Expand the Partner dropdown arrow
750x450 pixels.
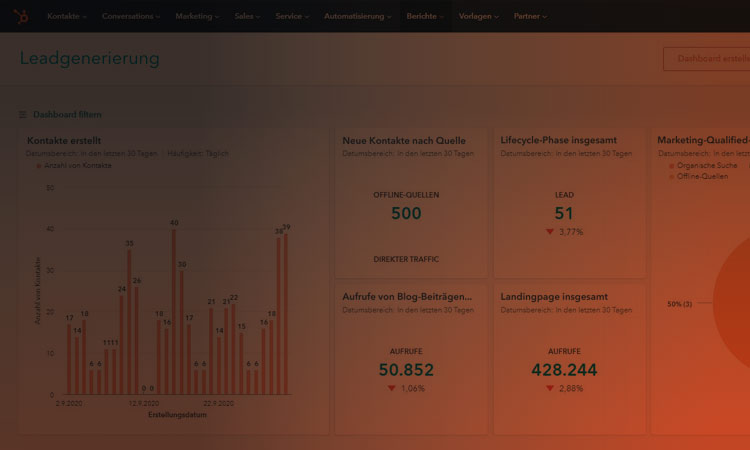click(x=545, y=17)
